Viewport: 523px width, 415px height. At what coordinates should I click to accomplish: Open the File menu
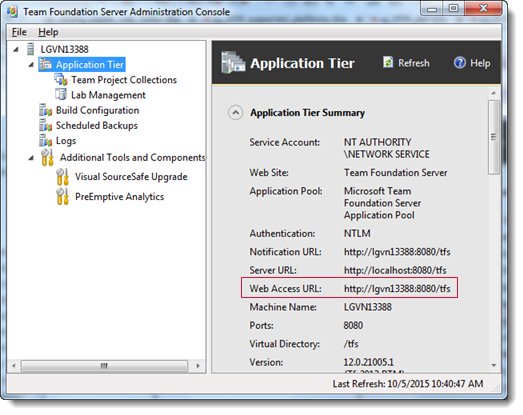(19, 32)
